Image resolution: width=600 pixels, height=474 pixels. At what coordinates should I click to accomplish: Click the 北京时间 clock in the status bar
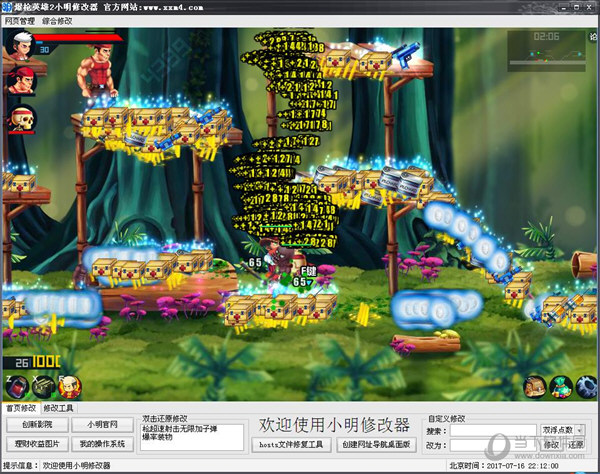504,466
